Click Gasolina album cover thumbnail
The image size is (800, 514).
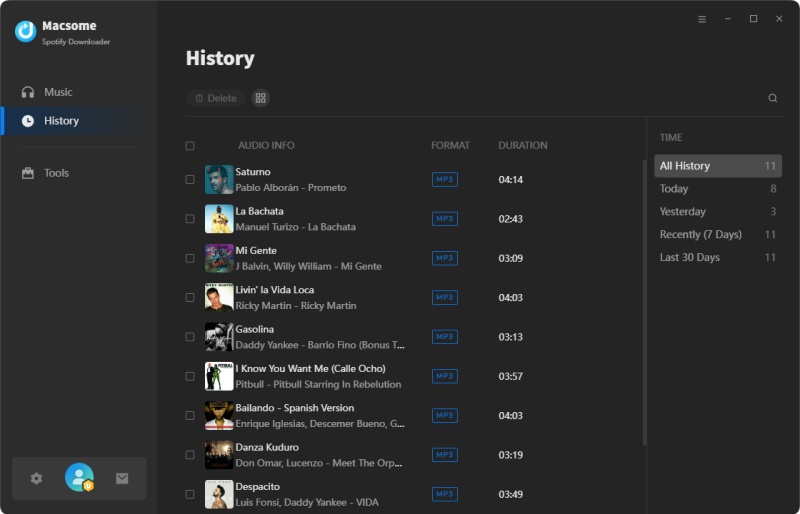point(219,337)
